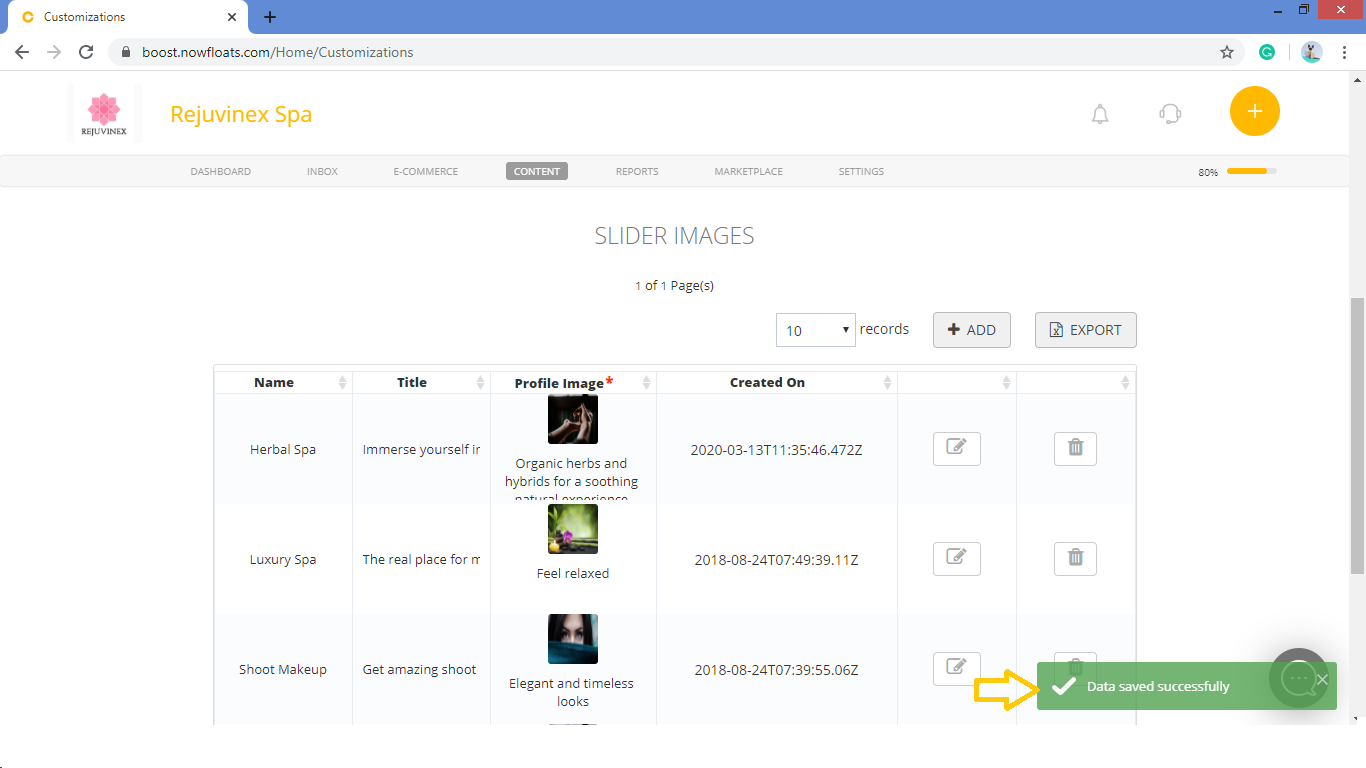Click 'Elegant and timeless looks' caption
Screen dimensions: 1366x768
pos(572,692)
